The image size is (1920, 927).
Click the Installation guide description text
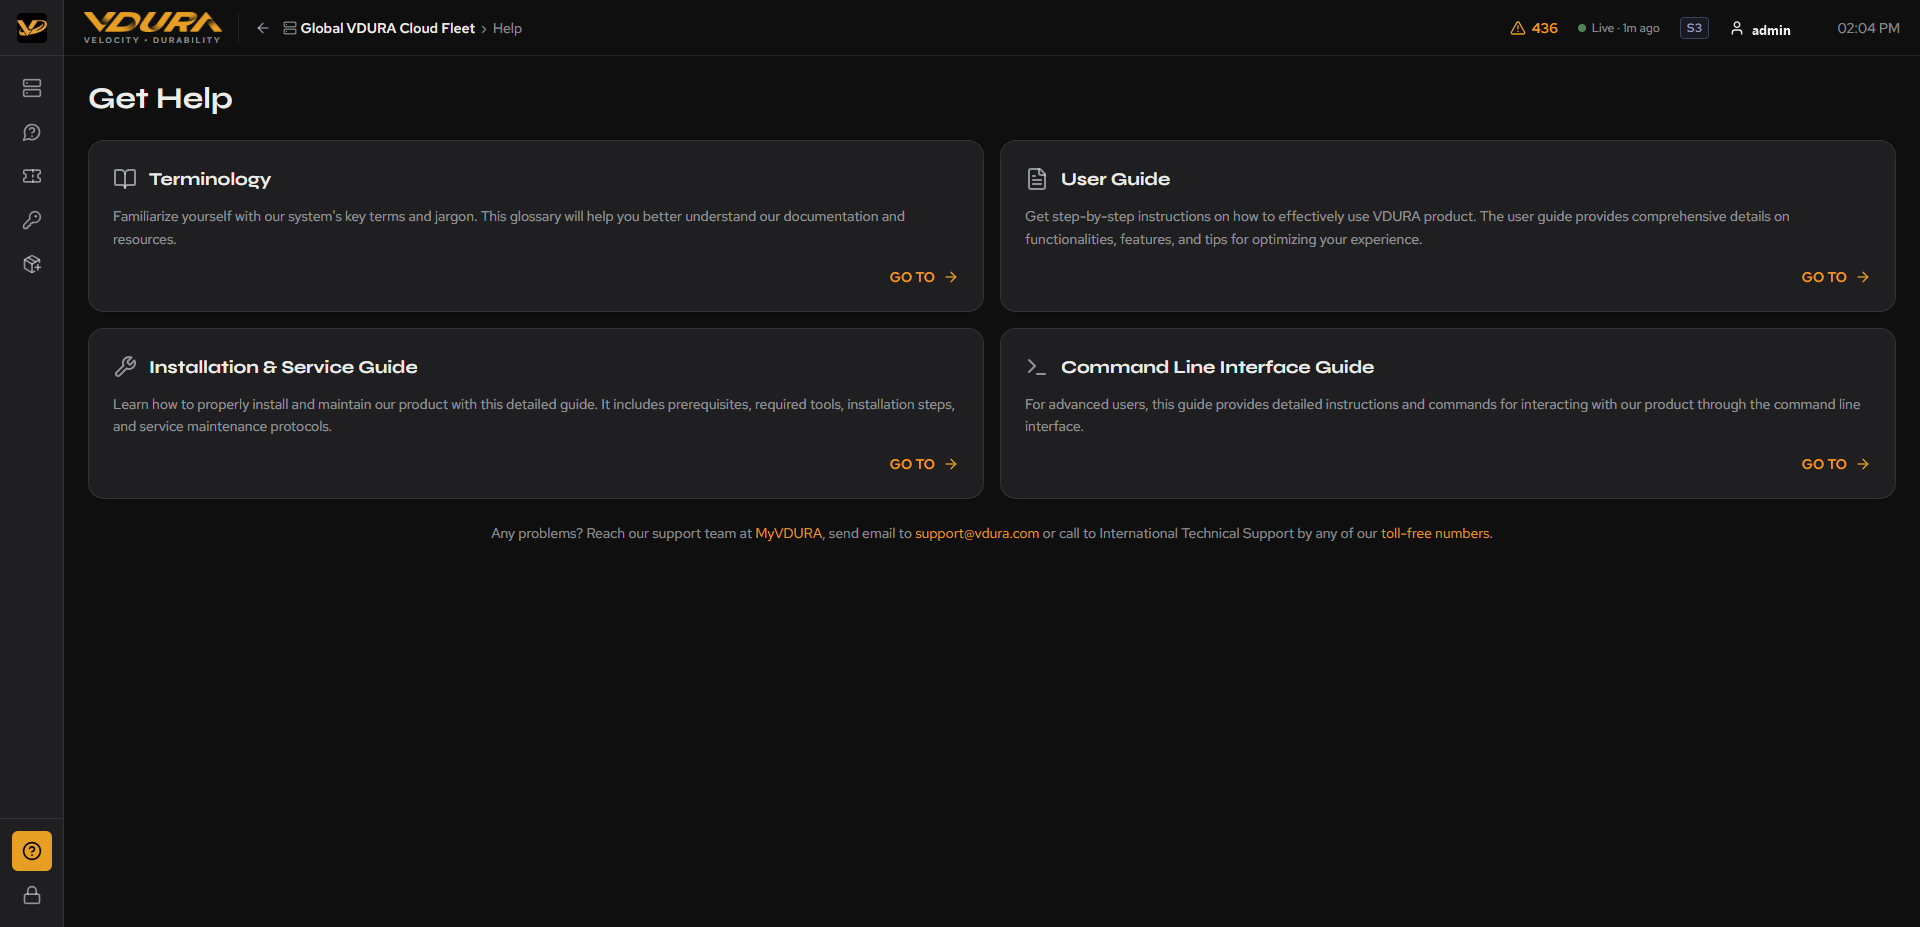point(534,415)
